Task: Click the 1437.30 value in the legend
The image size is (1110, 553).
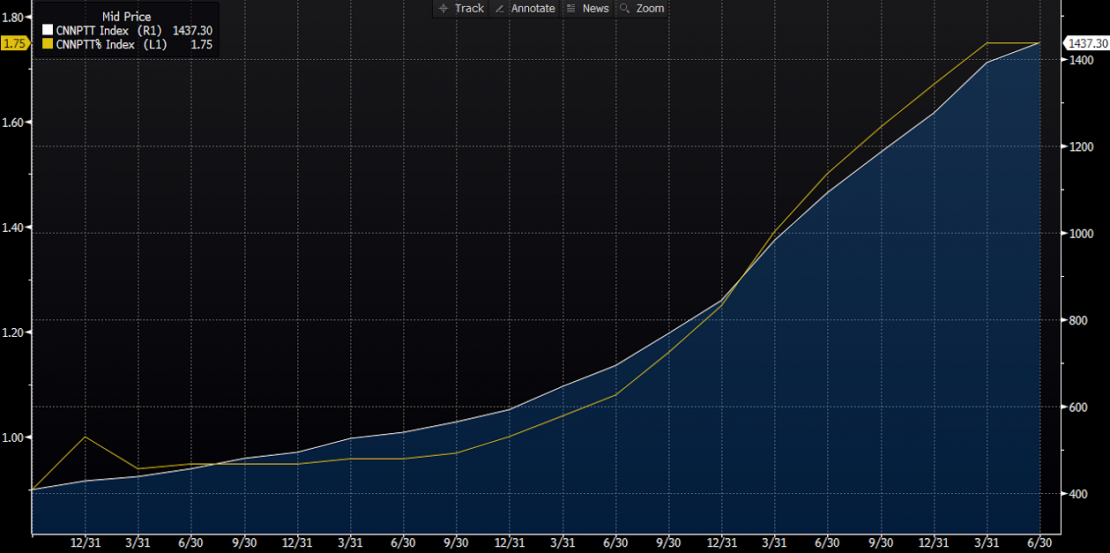Action: (192, 31)
